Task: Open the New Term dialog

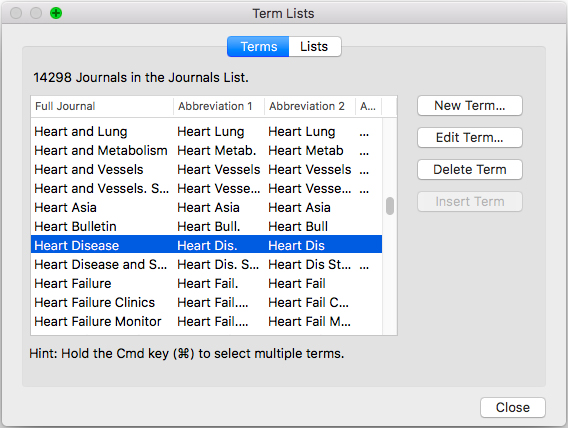Action: (469, 106)
